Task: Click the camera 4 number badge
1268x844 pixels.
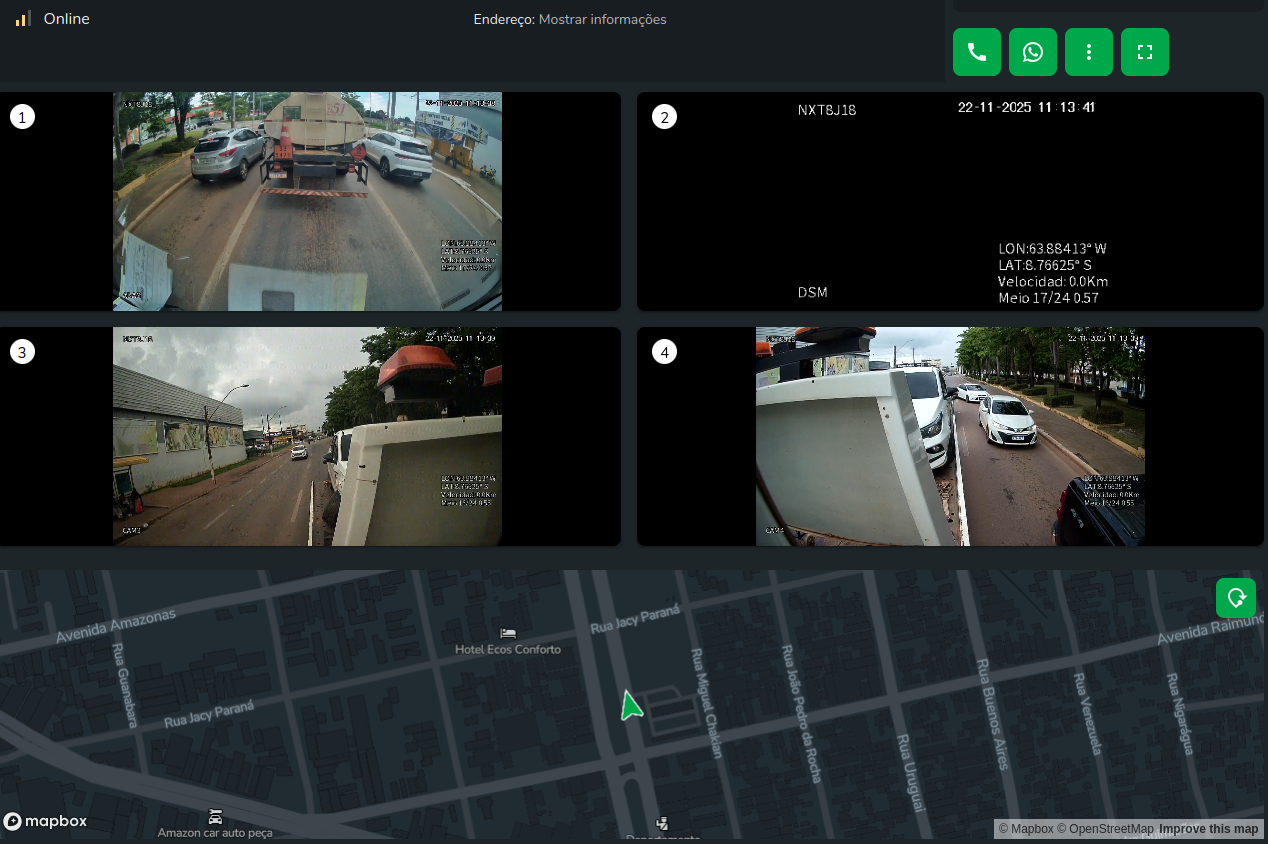Action: pyautogui.click(x=664, y=352)
